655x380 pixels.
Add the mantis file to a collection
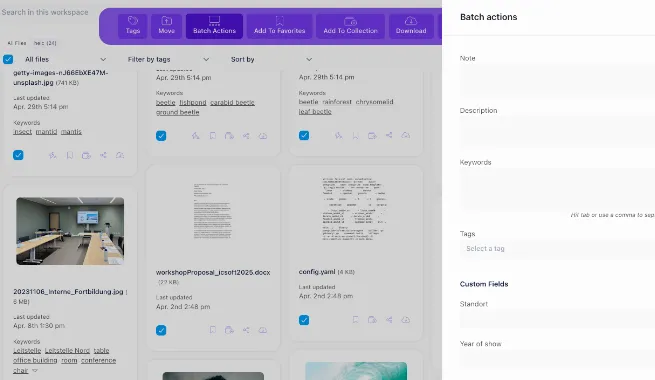[86, 155]
